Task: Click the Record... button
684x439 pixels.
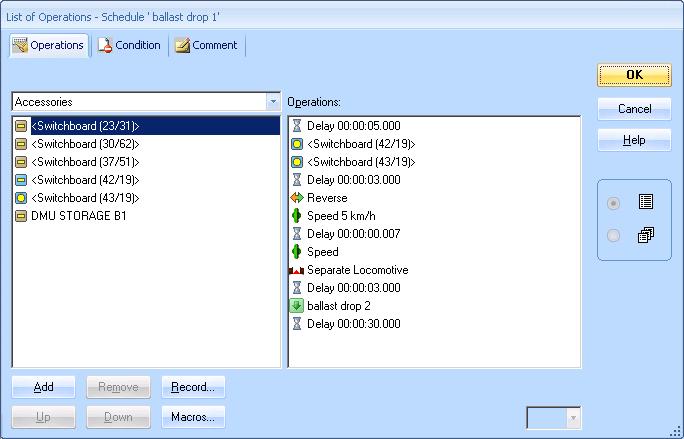Action: click(193, 387)
